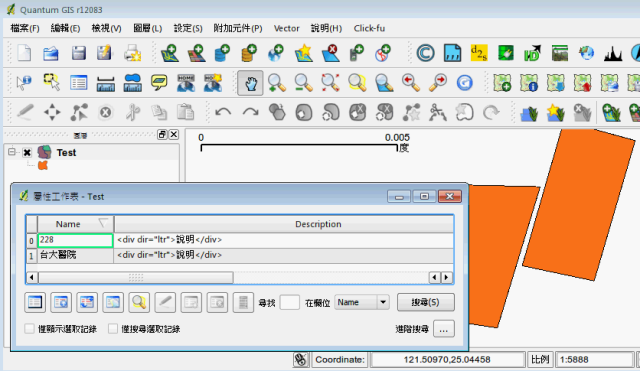The width and height of the screenshot is (640, 371).
Task: Toggle rendering icon in the status bar
Action: (x=300, y=360)
